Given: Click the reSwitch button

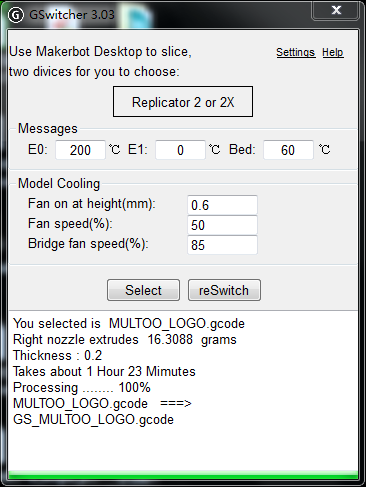Looking at the screenshot, I should tap(224, 290).
